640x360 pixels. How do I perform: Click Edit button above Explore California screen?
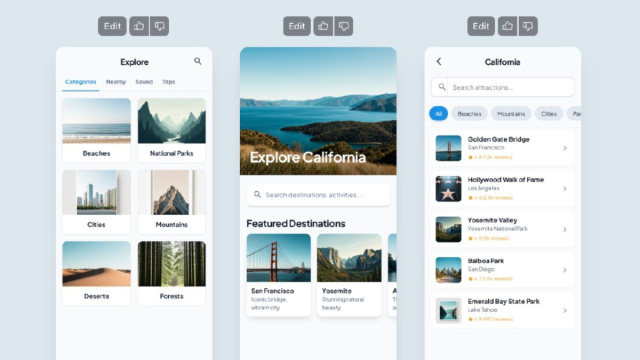(297, 26)
